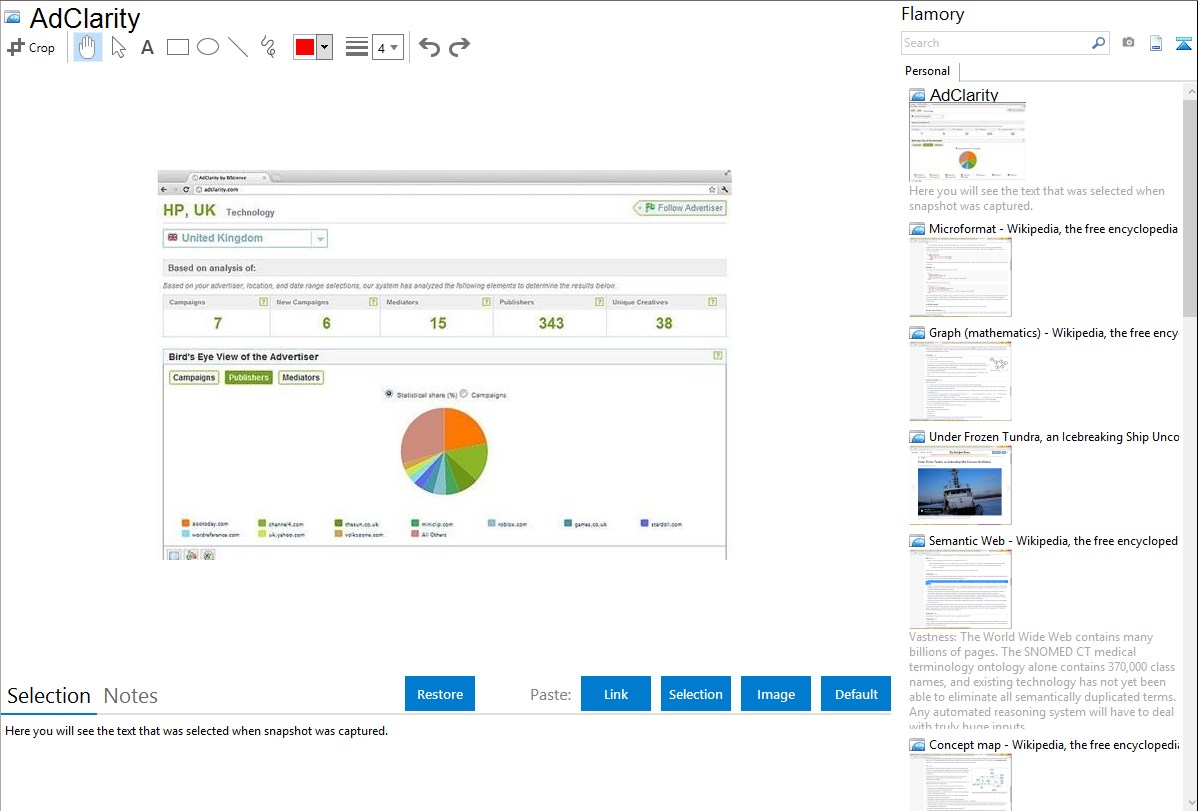Image resolution: width=1198 pixels, height=811 pixels.
Task: Click the Publishers help icon
Action: [x=599, y=302]
